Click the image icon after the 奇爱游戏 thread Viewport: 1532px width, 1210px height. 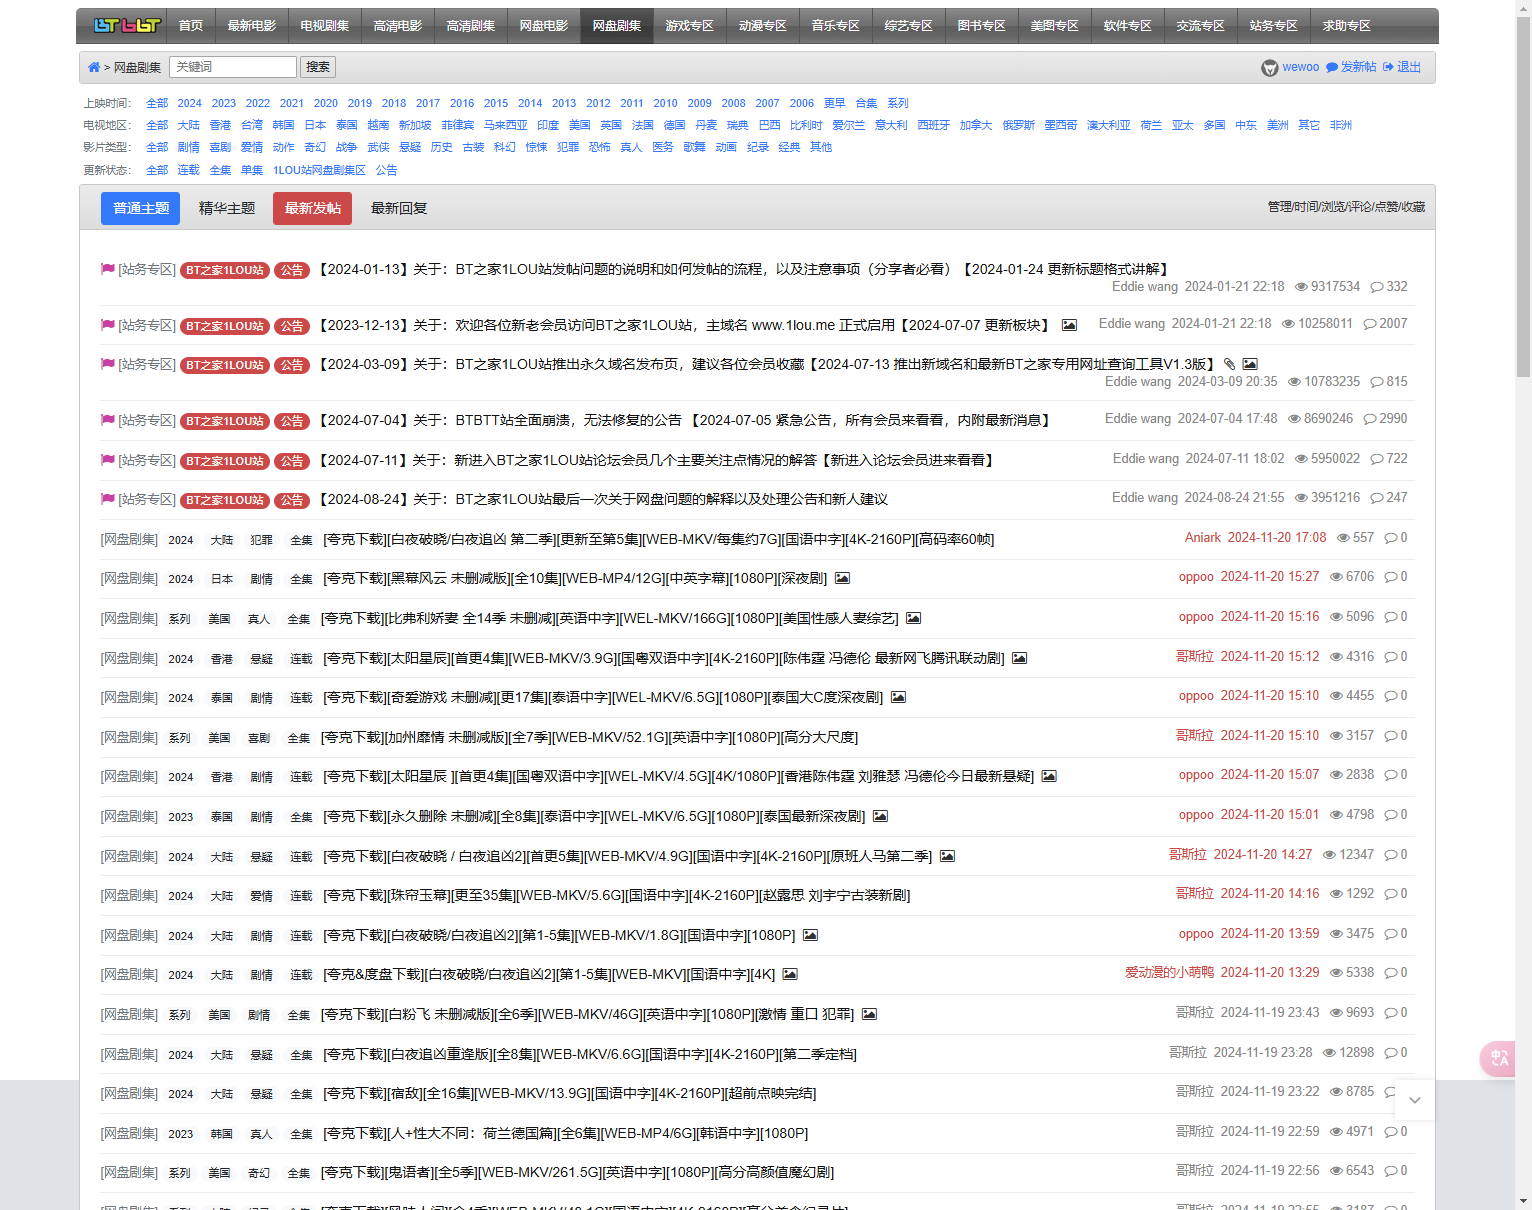[898, 697]
